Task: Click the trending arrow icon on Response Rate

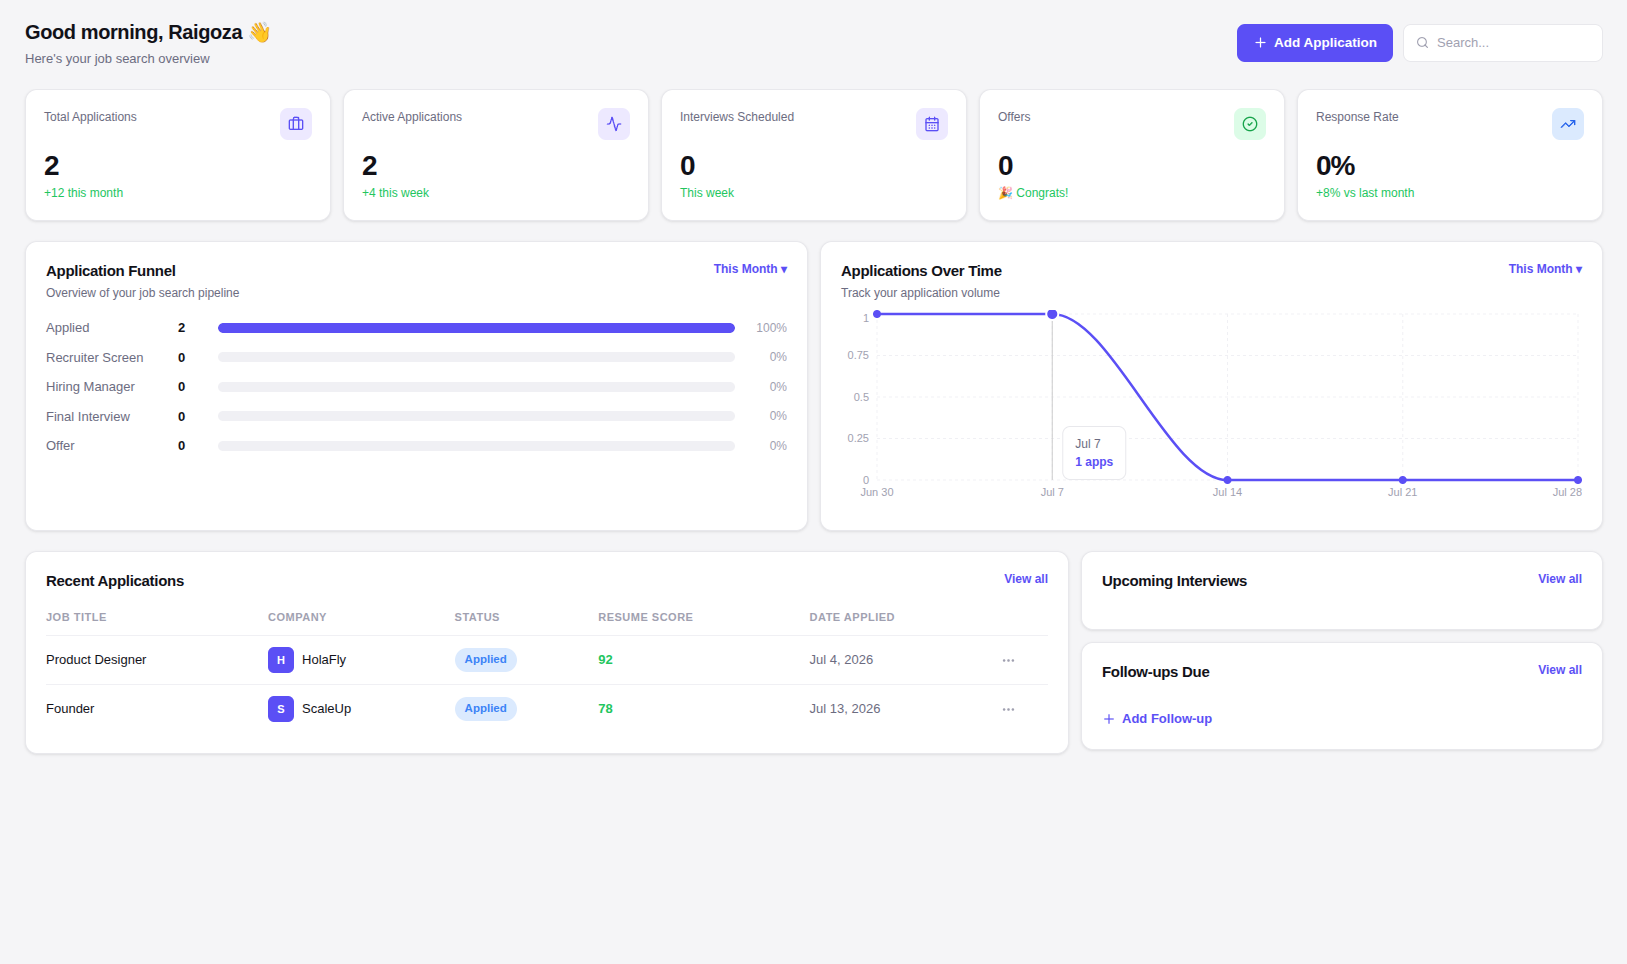Action: tap(1568, 124)
